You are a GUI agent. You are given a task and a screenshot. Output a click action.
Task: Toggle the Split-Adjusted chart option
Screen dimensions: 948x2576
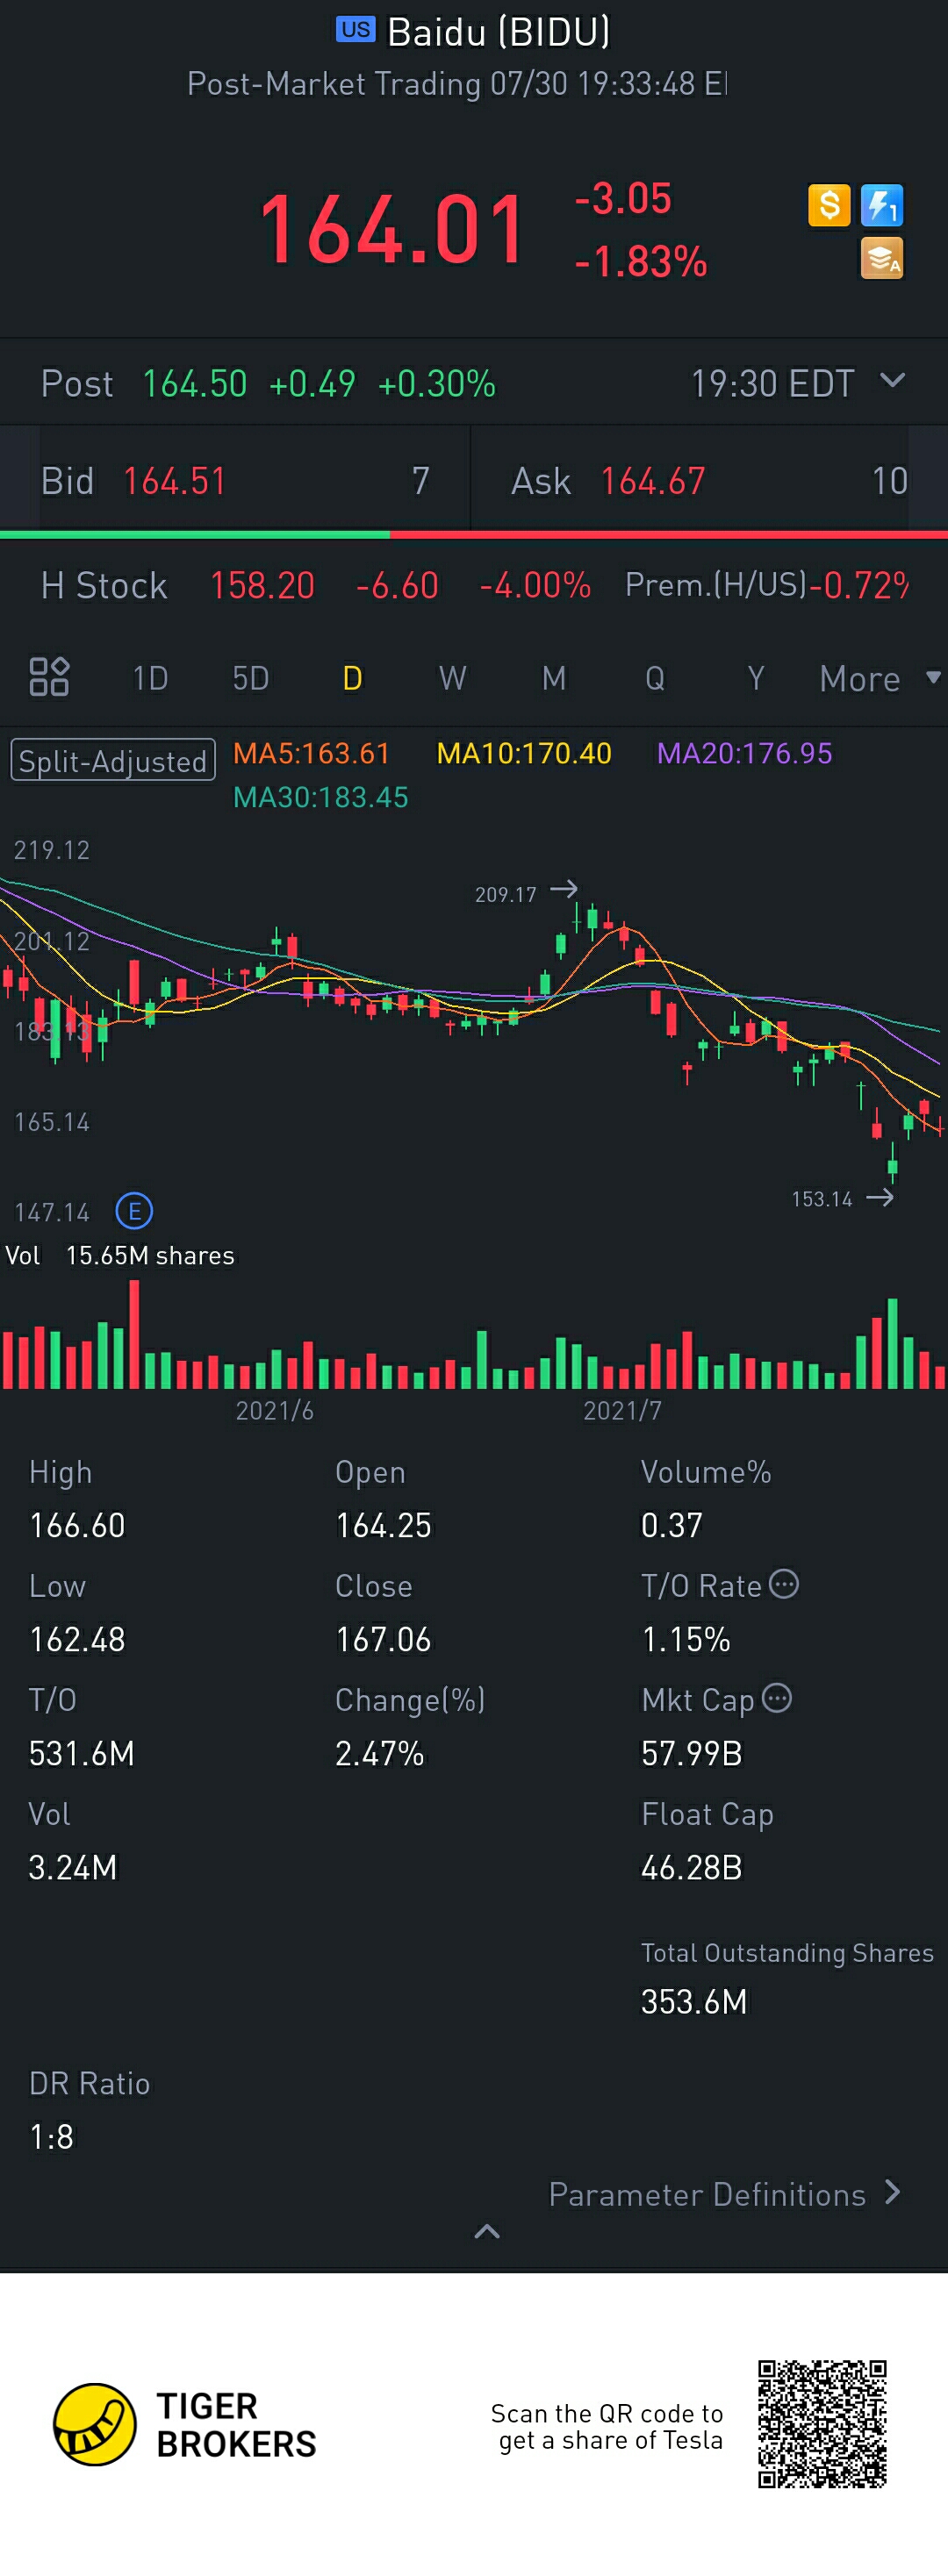pos(113,761)
